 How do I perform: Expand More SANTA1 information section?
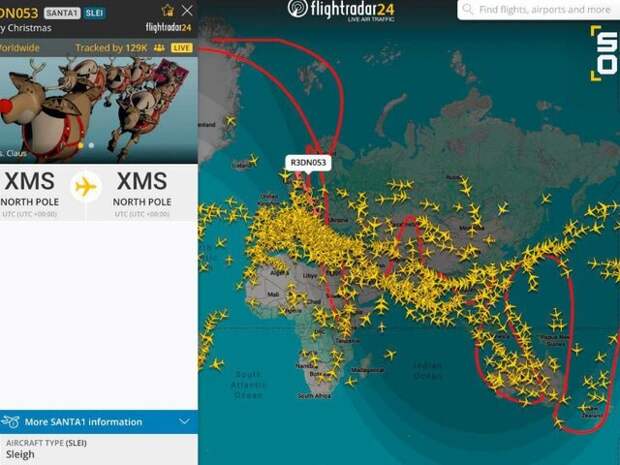[x=99, y=422]
